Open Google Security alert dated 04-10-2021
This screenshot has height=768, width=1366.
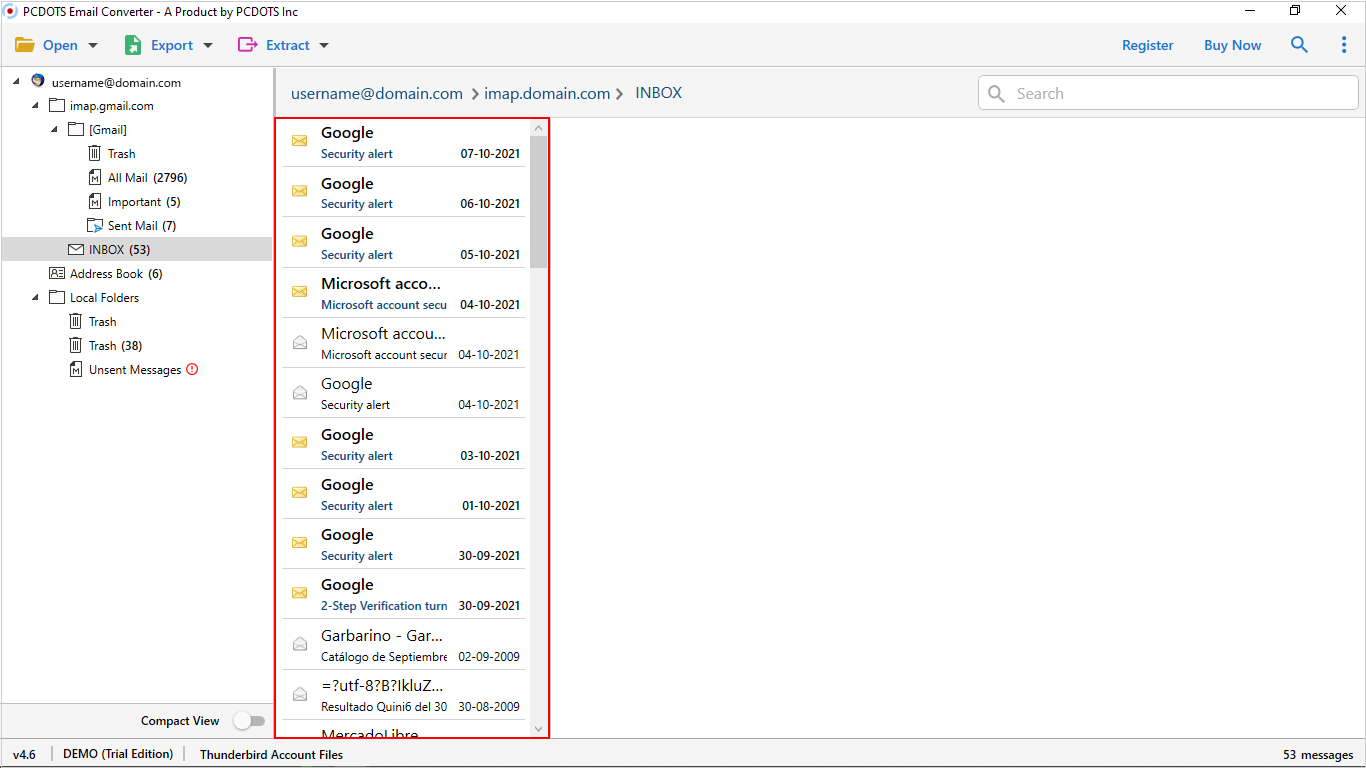click(403, 393)
